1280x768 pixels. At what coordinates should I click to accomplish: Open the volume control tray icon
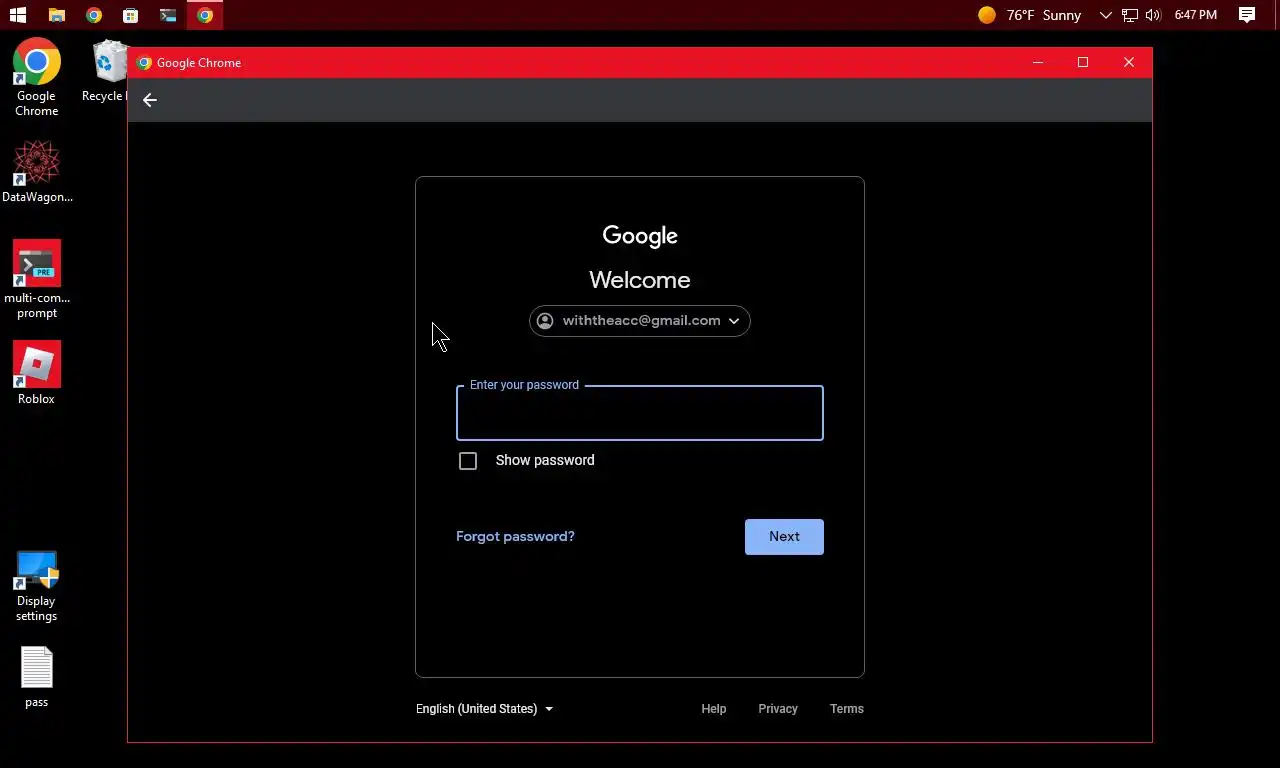1153,15
